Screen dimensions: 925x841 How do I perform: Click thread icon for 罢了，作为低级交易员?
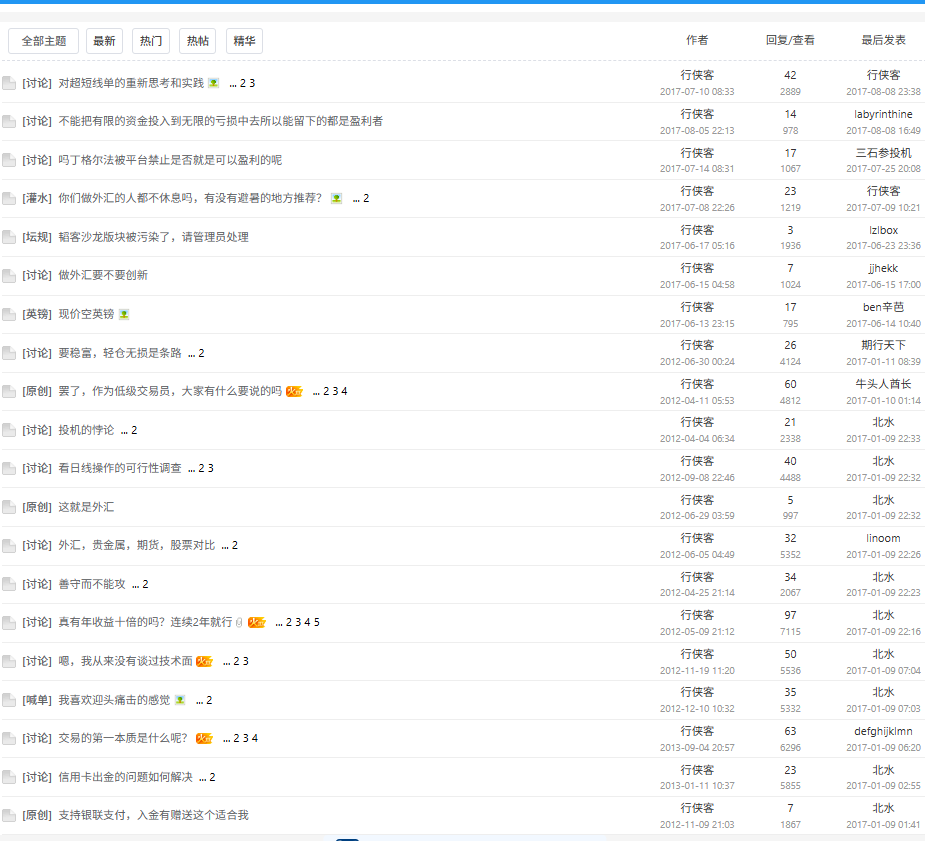coord(9,392)
